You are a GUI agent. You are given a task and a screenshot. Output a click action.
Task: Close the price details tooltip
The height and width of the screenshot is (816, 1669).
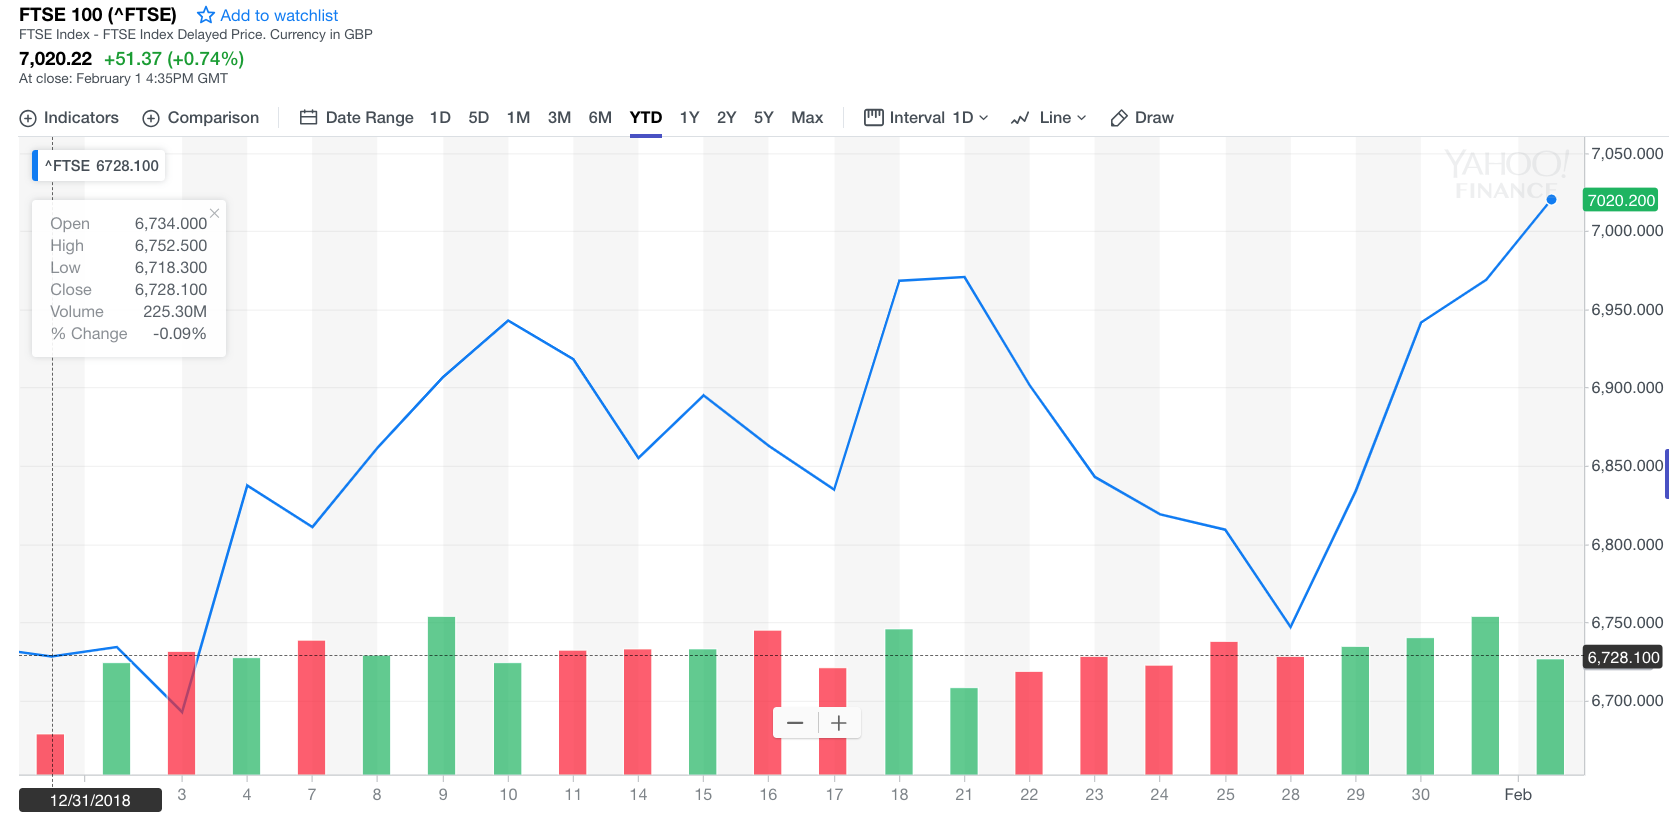coord(214,213)
